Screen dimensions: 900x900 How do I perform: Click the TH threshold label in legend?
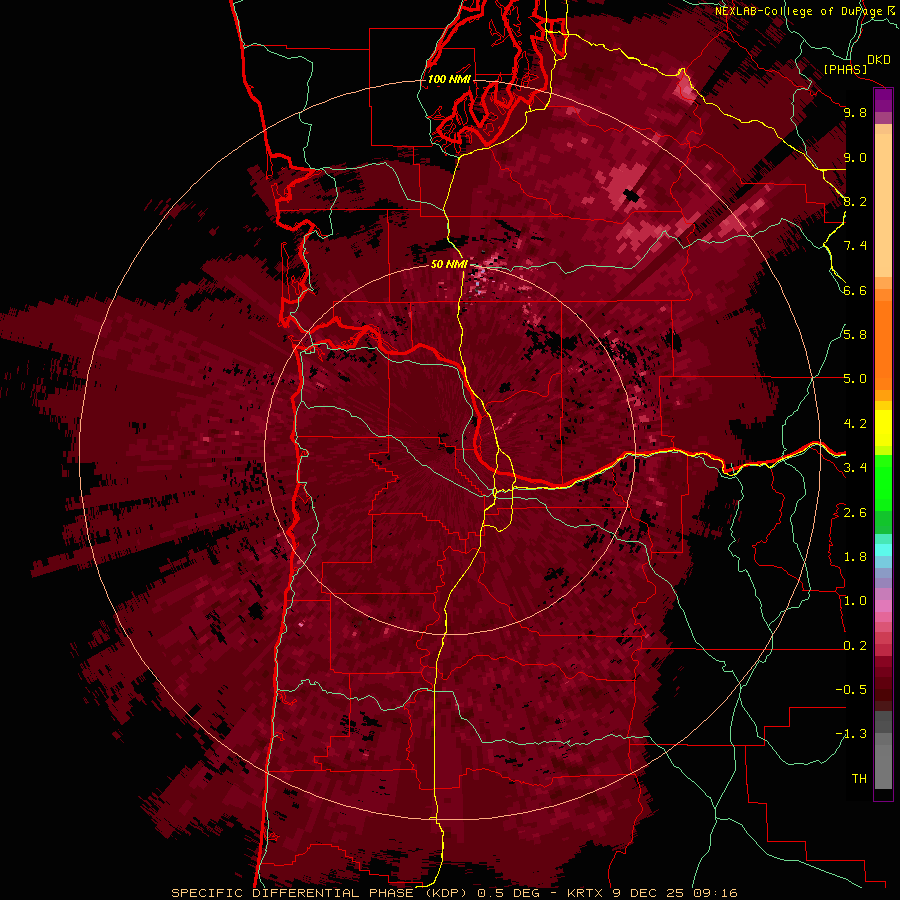point(859,779)
